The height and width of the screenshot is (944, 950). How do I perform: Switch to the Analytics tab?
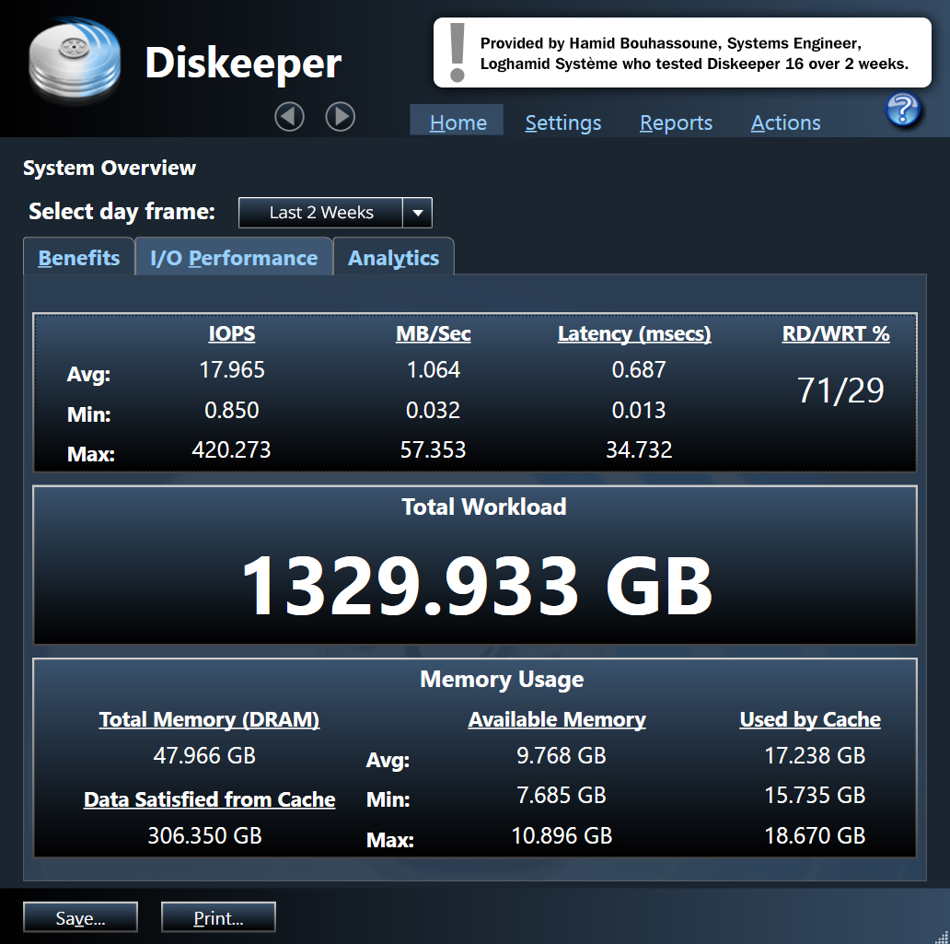pos(393,258)
